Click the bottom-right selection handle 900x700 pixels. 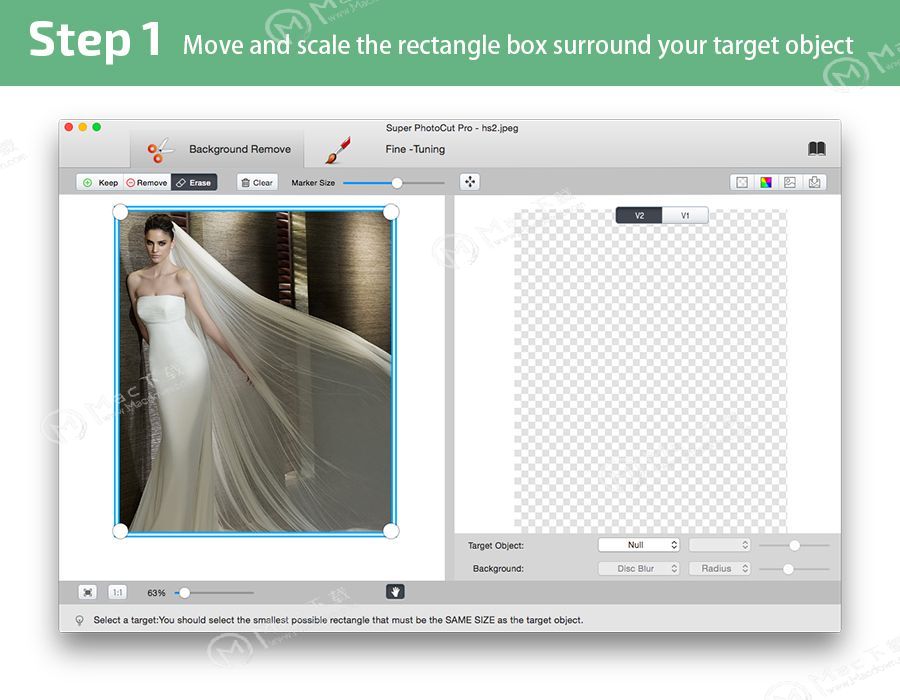click(x=391, y=531)
